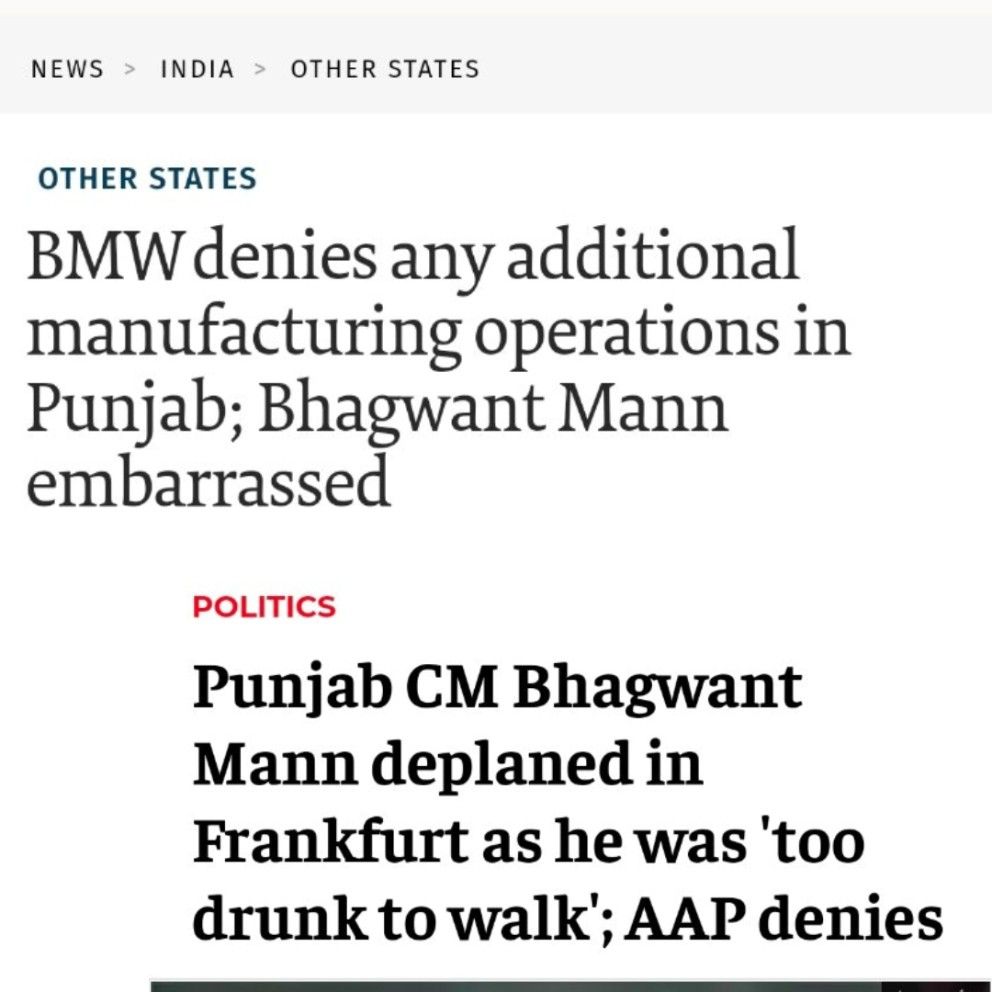Click 'Mann deplaned in' headline line

point(447,764)
